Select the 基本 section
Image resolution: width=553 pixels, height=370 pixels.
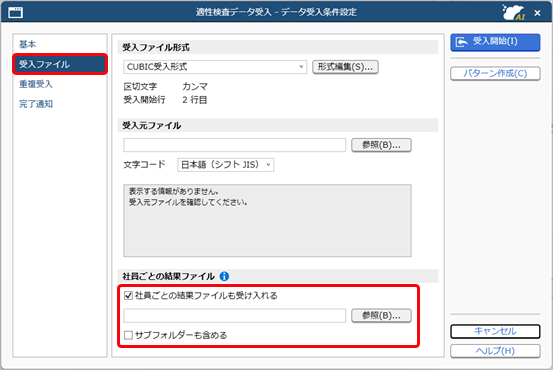pyautogui.click(x=28, y=44)
